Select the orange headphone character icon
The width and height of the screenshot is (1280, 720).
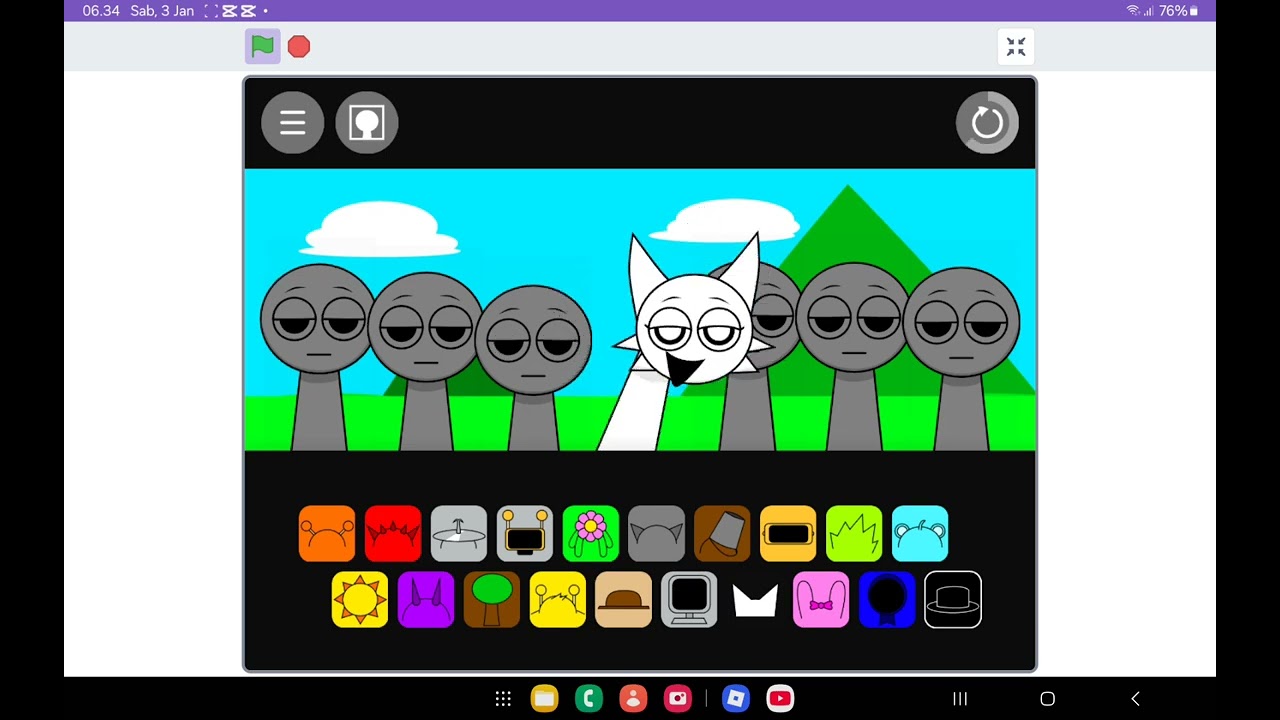click(x=327, y=533)
